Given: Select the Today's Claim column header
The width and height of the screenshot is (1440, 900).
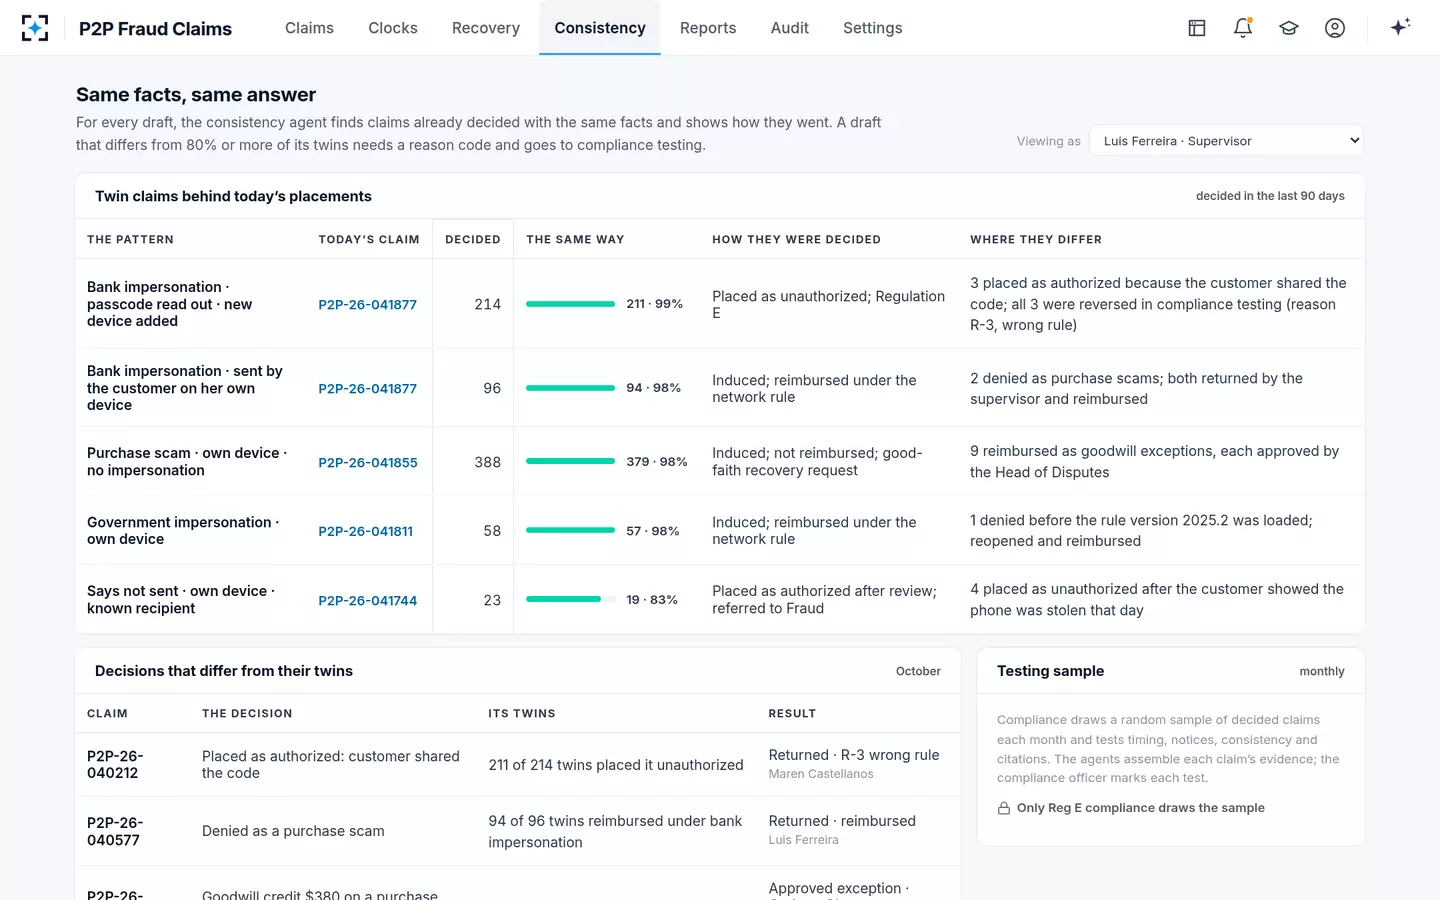Looking at the screenshot, I should point(369,240).
